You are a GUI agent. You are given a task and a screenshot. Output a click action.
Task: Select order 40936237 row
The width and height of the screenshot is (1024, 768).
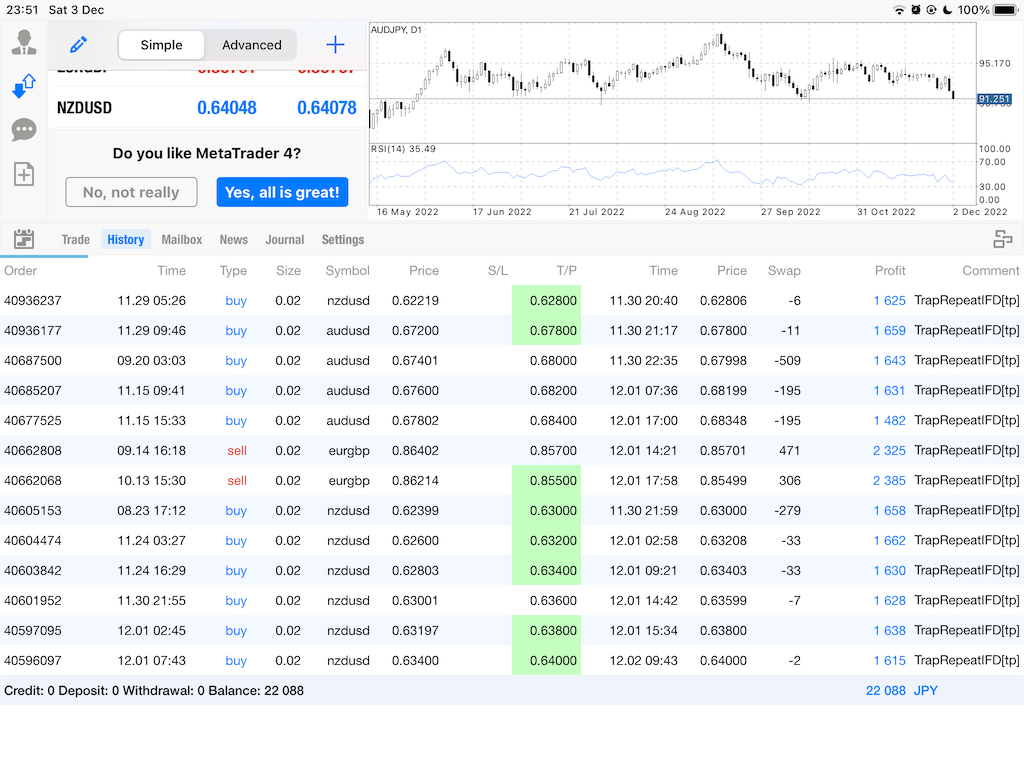pyautogui.click(x=512, y=300)
